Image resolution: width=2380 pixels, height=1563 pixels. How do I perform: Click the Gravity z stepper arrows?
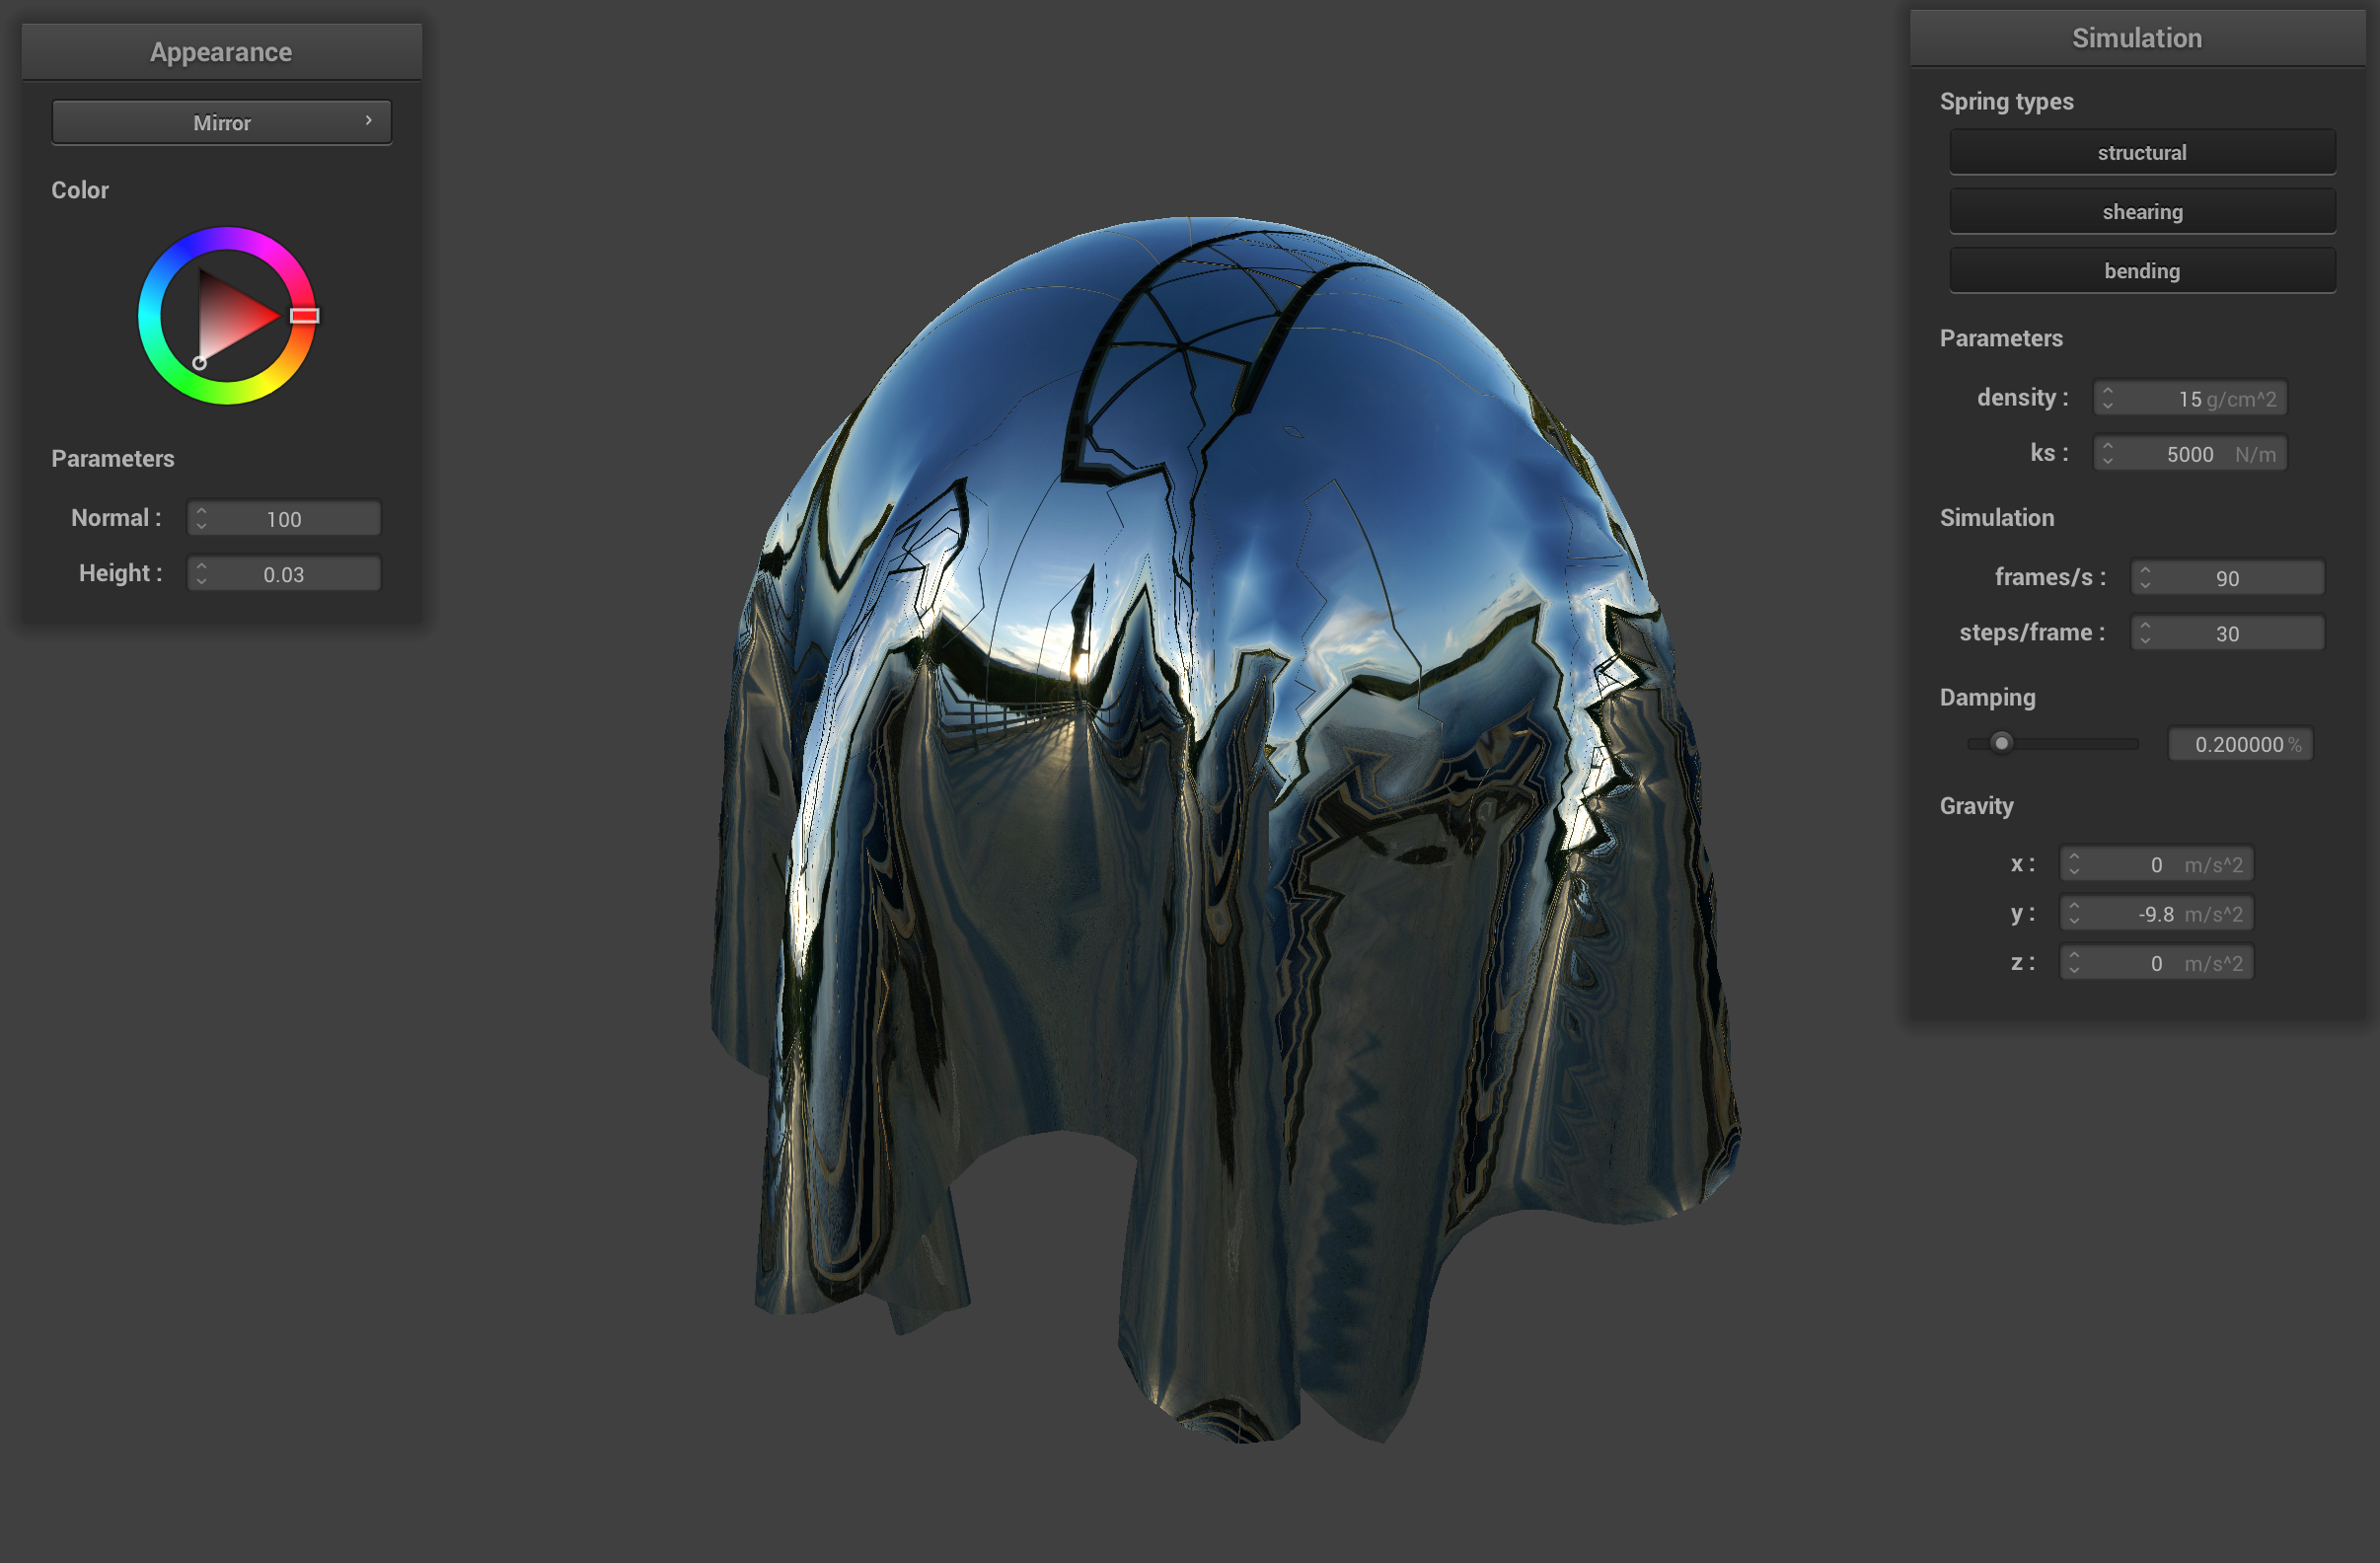[x=2073, y=962]
